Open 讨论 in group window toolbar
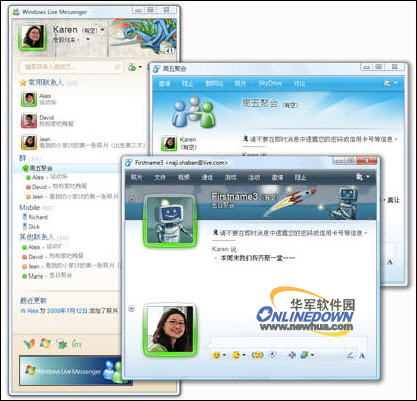Screen dimensions: 417x401 tap(300, 84)
